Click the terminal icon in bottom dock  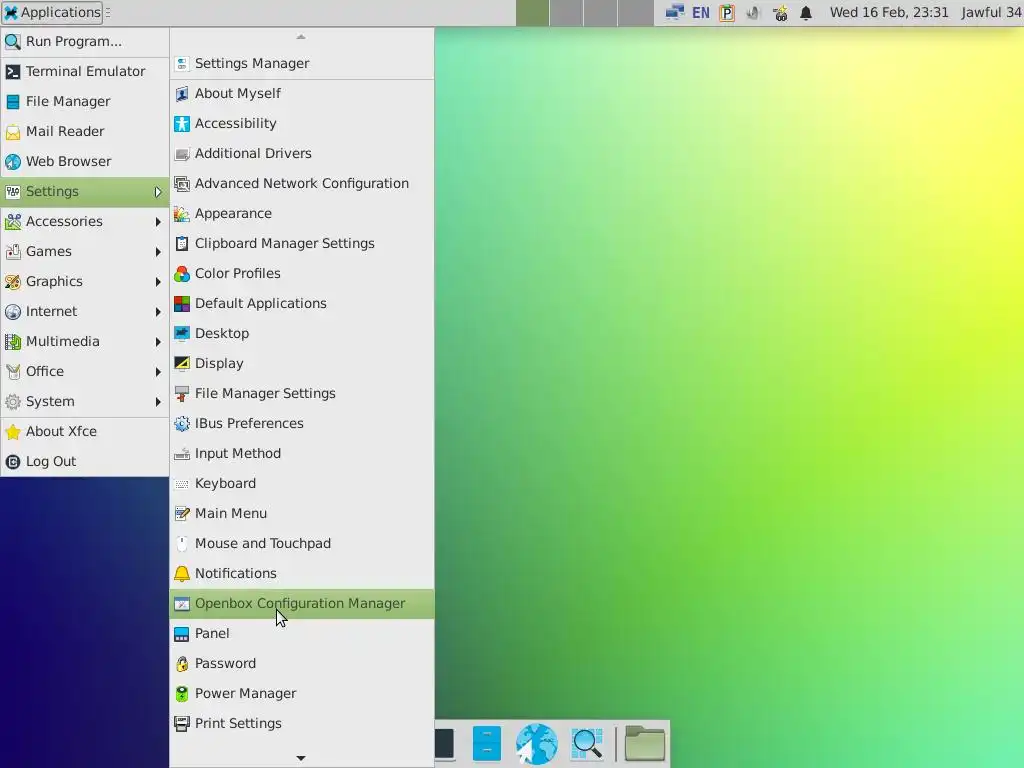click(445, 744)
